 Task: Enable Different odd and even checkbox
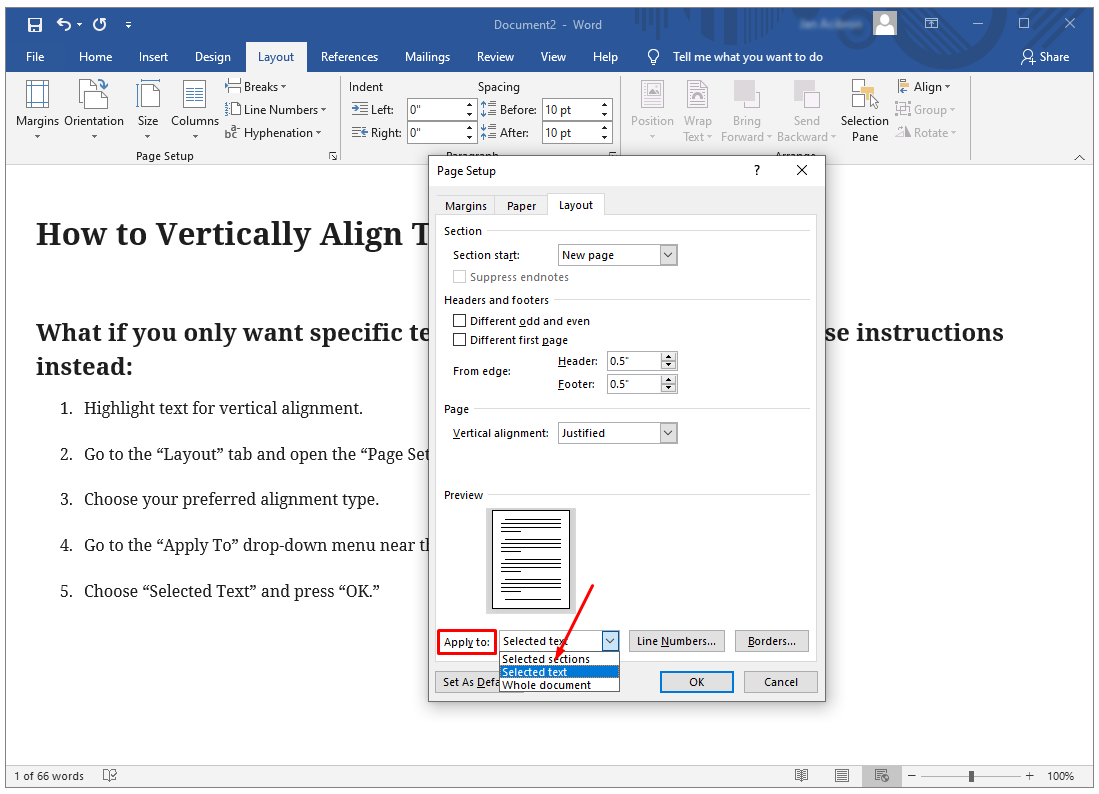[x=460, y=321]
